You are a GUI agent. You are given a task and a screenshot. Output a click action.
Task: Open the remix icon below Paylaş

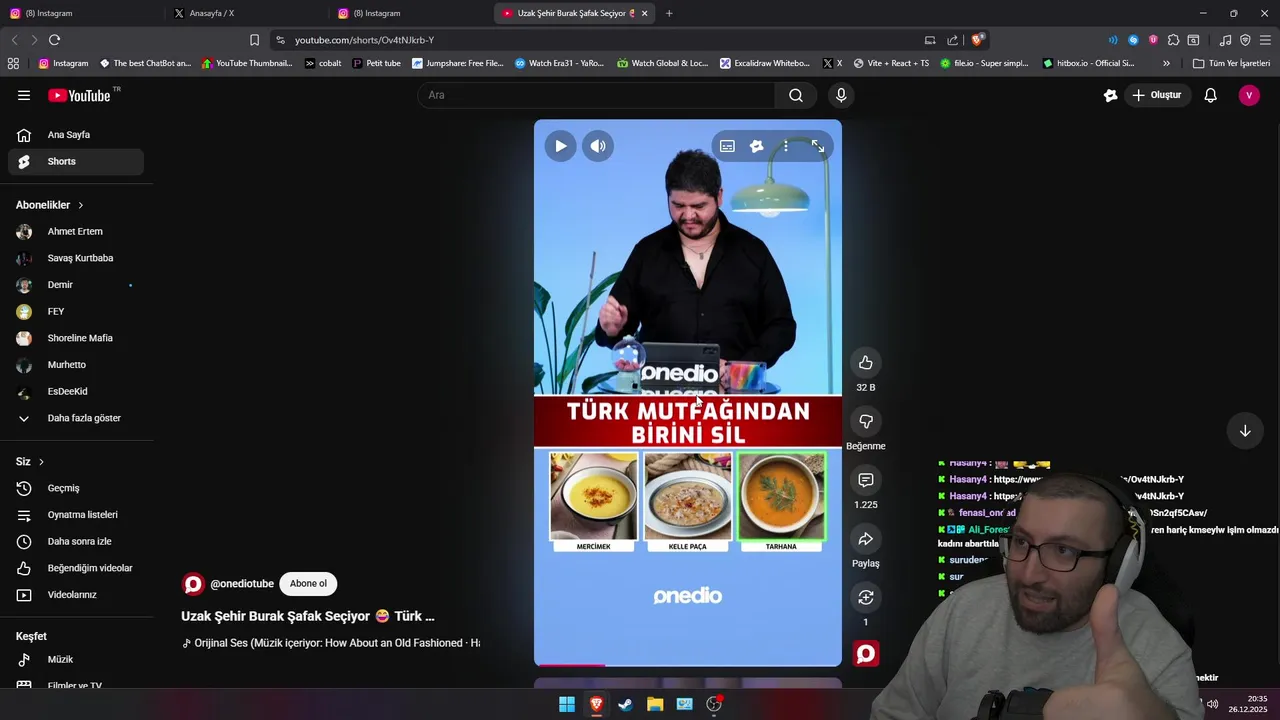(x=866, y=598)
